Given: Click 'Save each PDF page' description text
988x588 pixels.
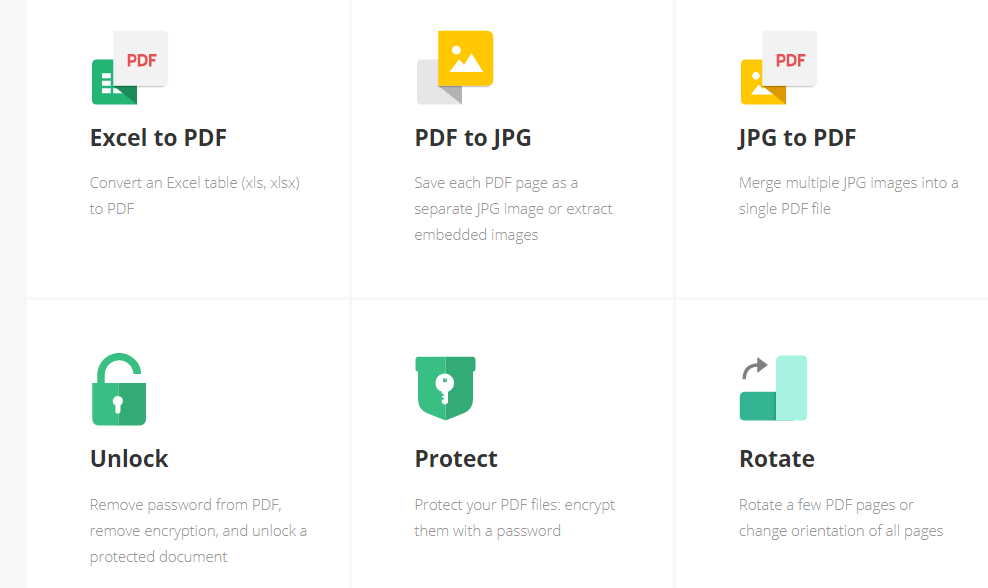Looking at the screenshot, I should click(514, 209).
